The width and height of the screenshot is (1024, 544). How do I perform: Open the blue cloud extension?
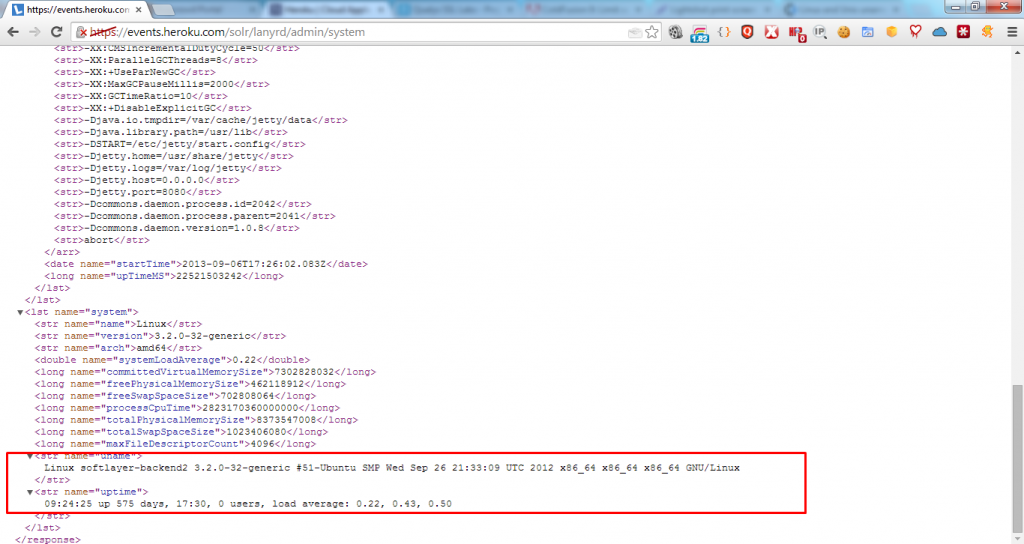coord(939,32)
